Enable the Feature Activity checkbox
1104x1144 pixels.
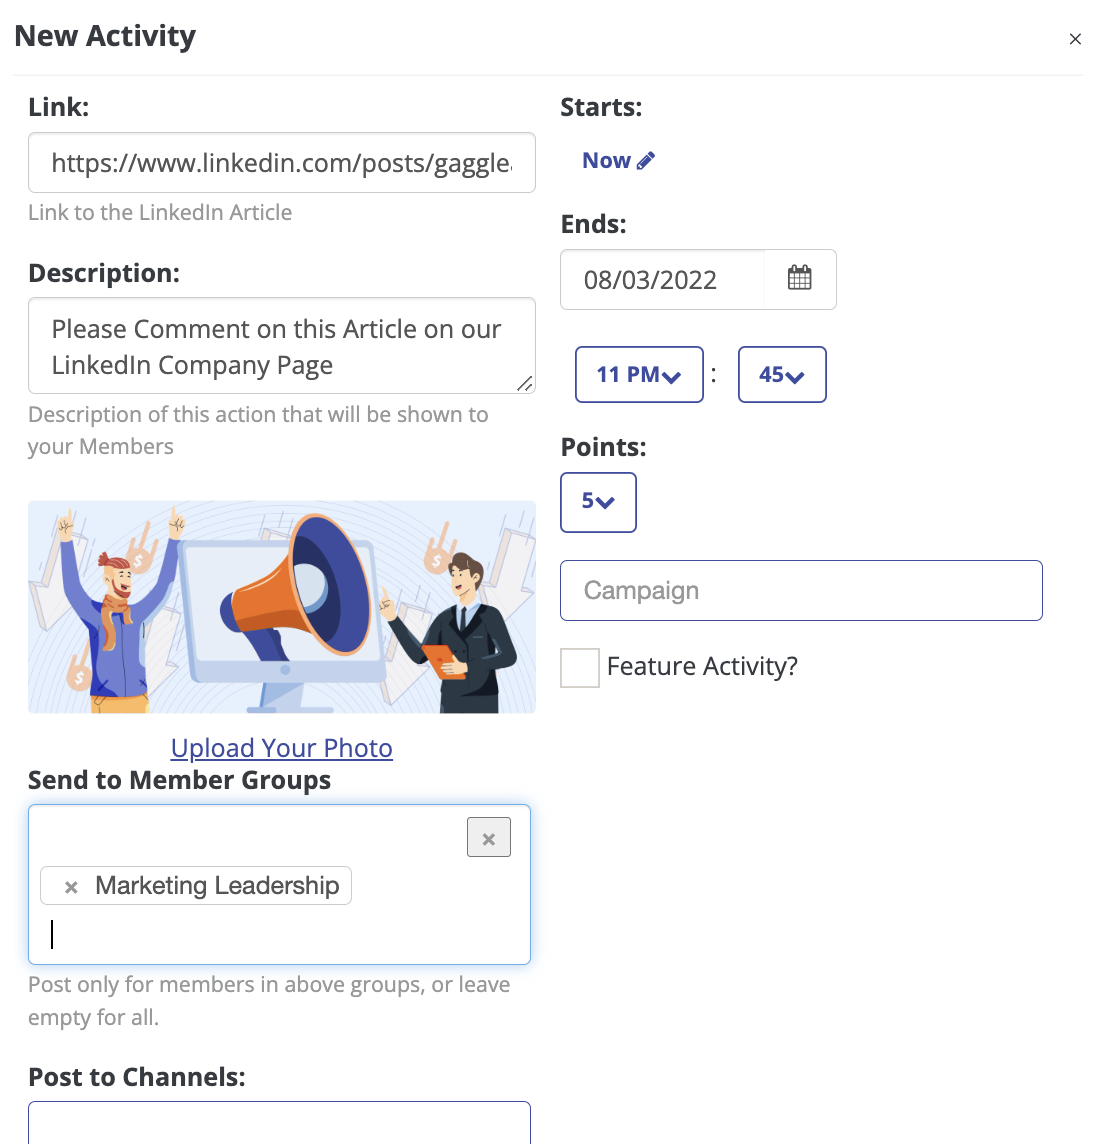click(x=580, y=668)
